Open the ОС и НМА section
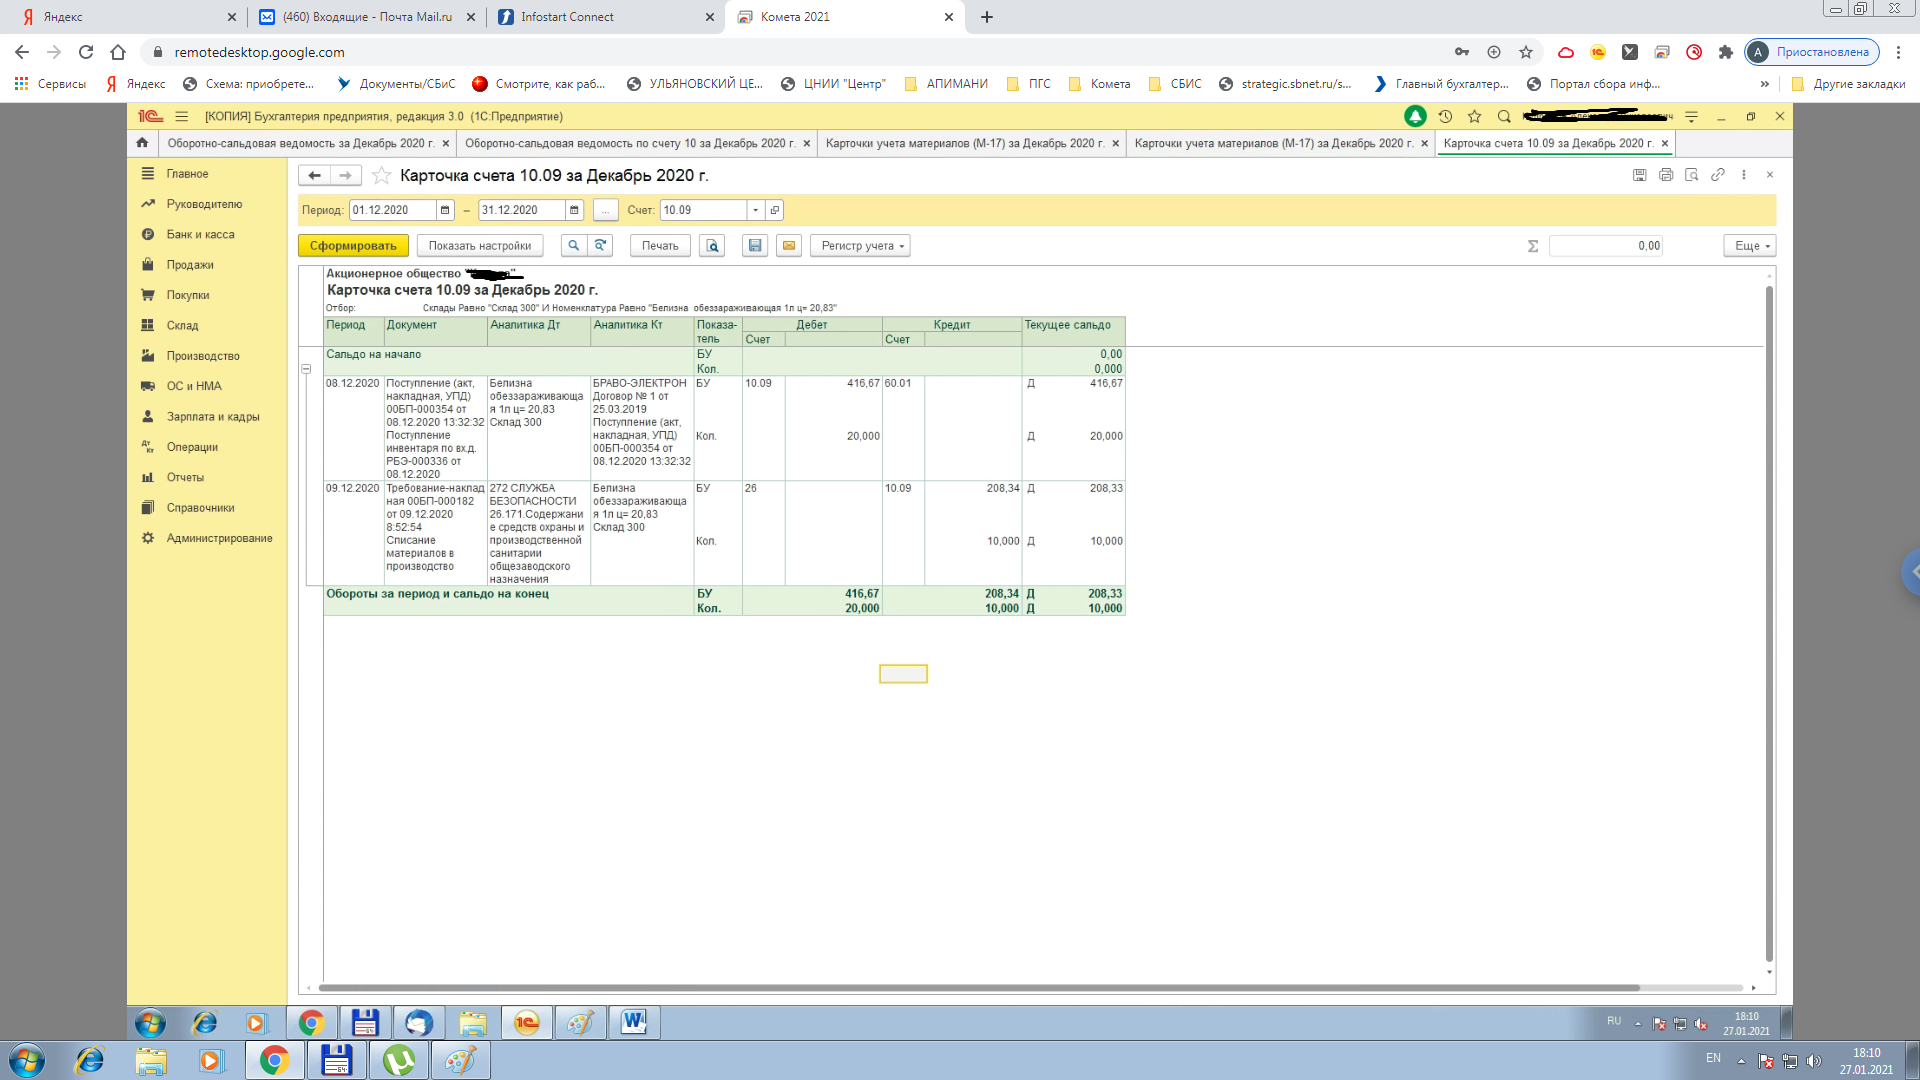 point(194,386)
